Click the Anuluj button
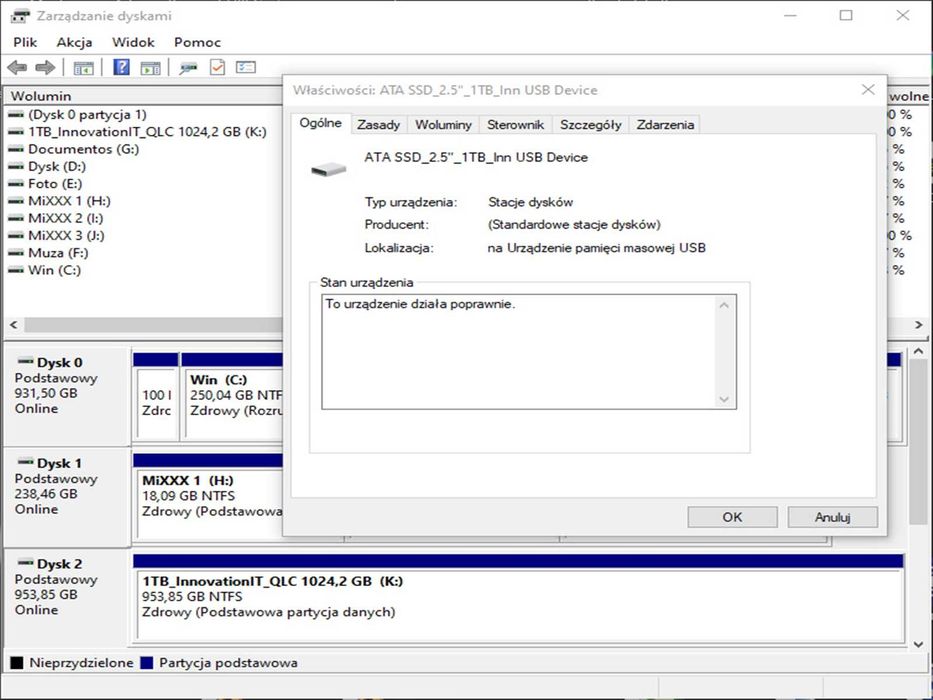Screen dimensions: 933x700 [832, 517]
